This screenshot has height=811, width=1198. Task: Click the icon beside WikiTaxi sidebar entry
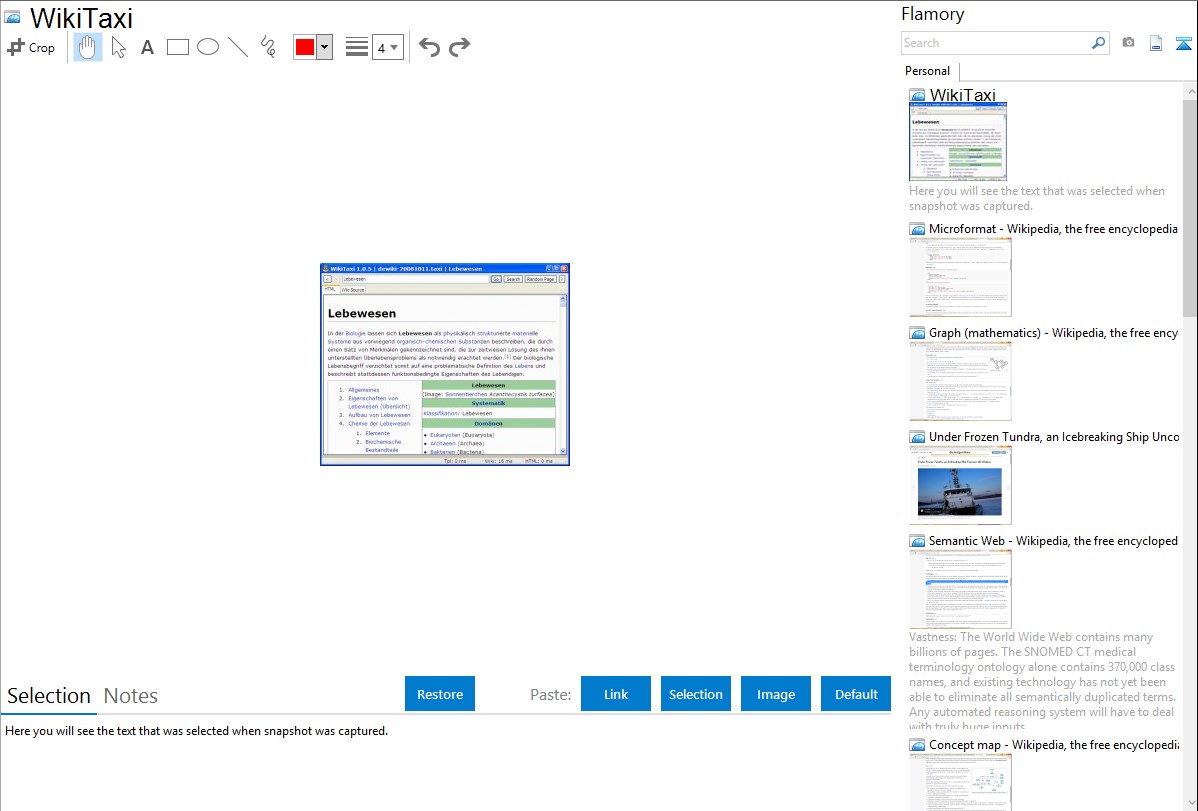[917, 96]
